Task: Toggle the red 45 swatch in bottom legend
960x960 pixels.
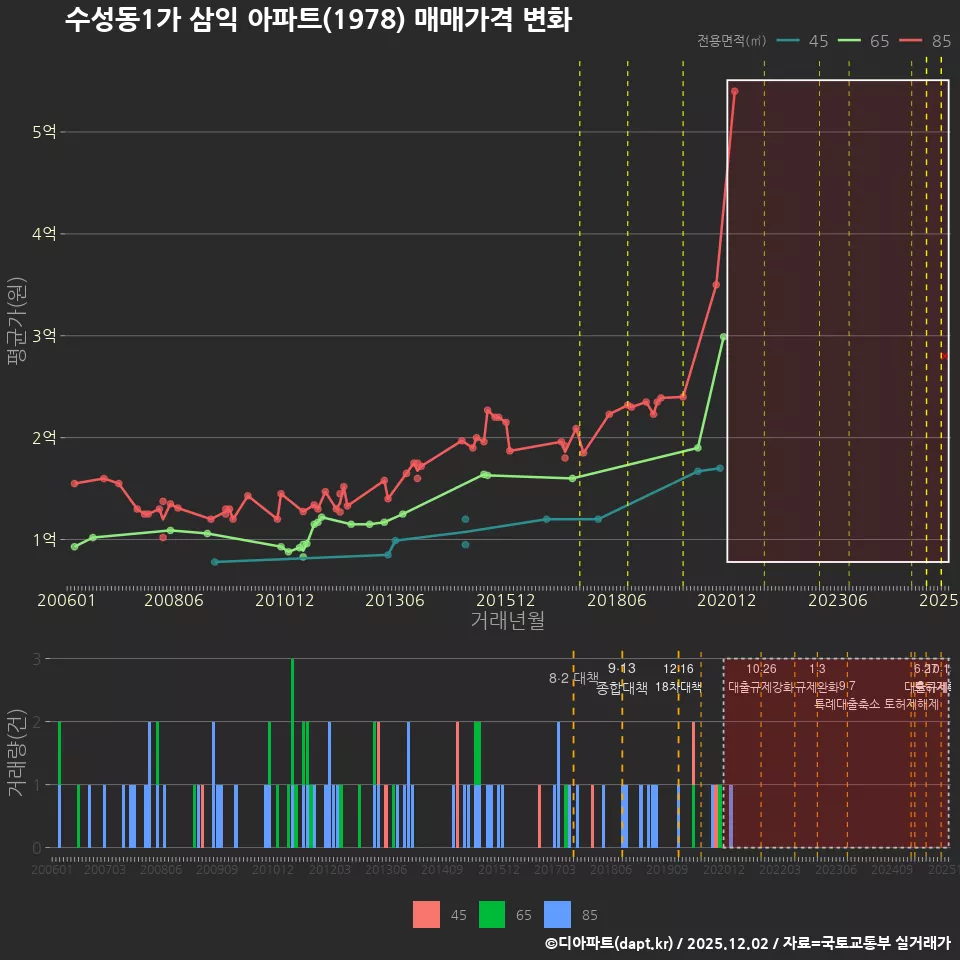Action: pyautogui.click(x=426, y=914)
